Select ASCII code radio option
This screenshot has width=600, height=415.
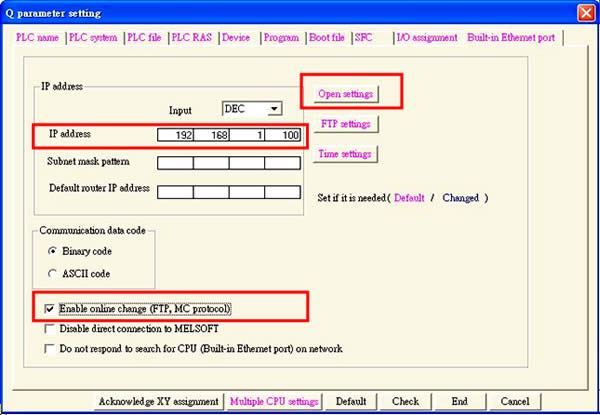point(52,271)
